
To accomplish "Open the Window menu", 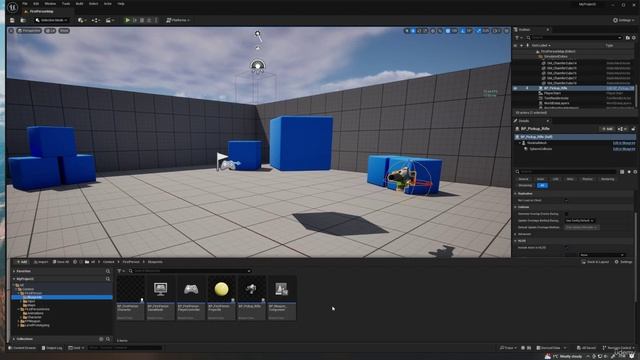I will coord(50,4).
